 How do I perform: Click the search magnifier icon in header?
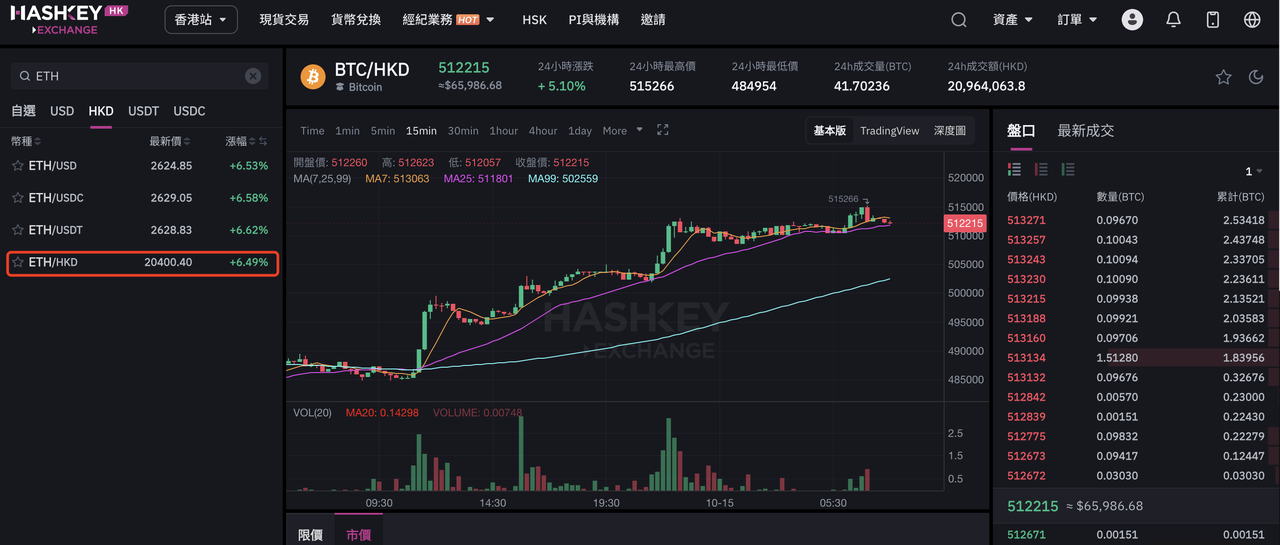958,20
